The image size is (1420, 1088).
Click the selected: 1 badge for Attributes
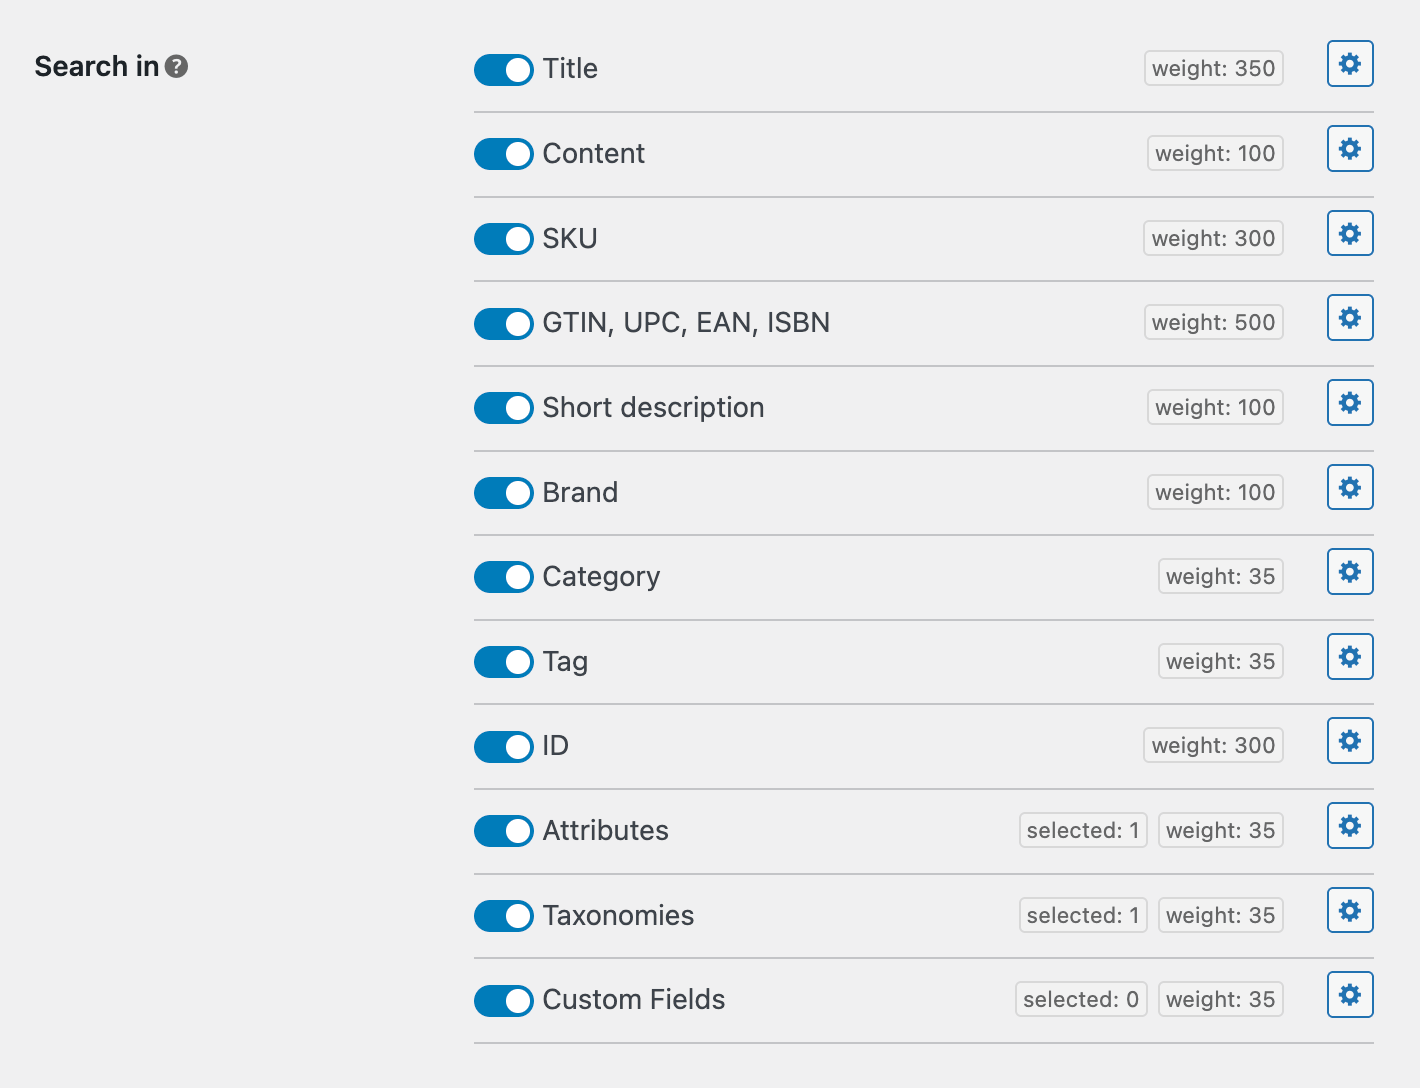coord(1082,831)
